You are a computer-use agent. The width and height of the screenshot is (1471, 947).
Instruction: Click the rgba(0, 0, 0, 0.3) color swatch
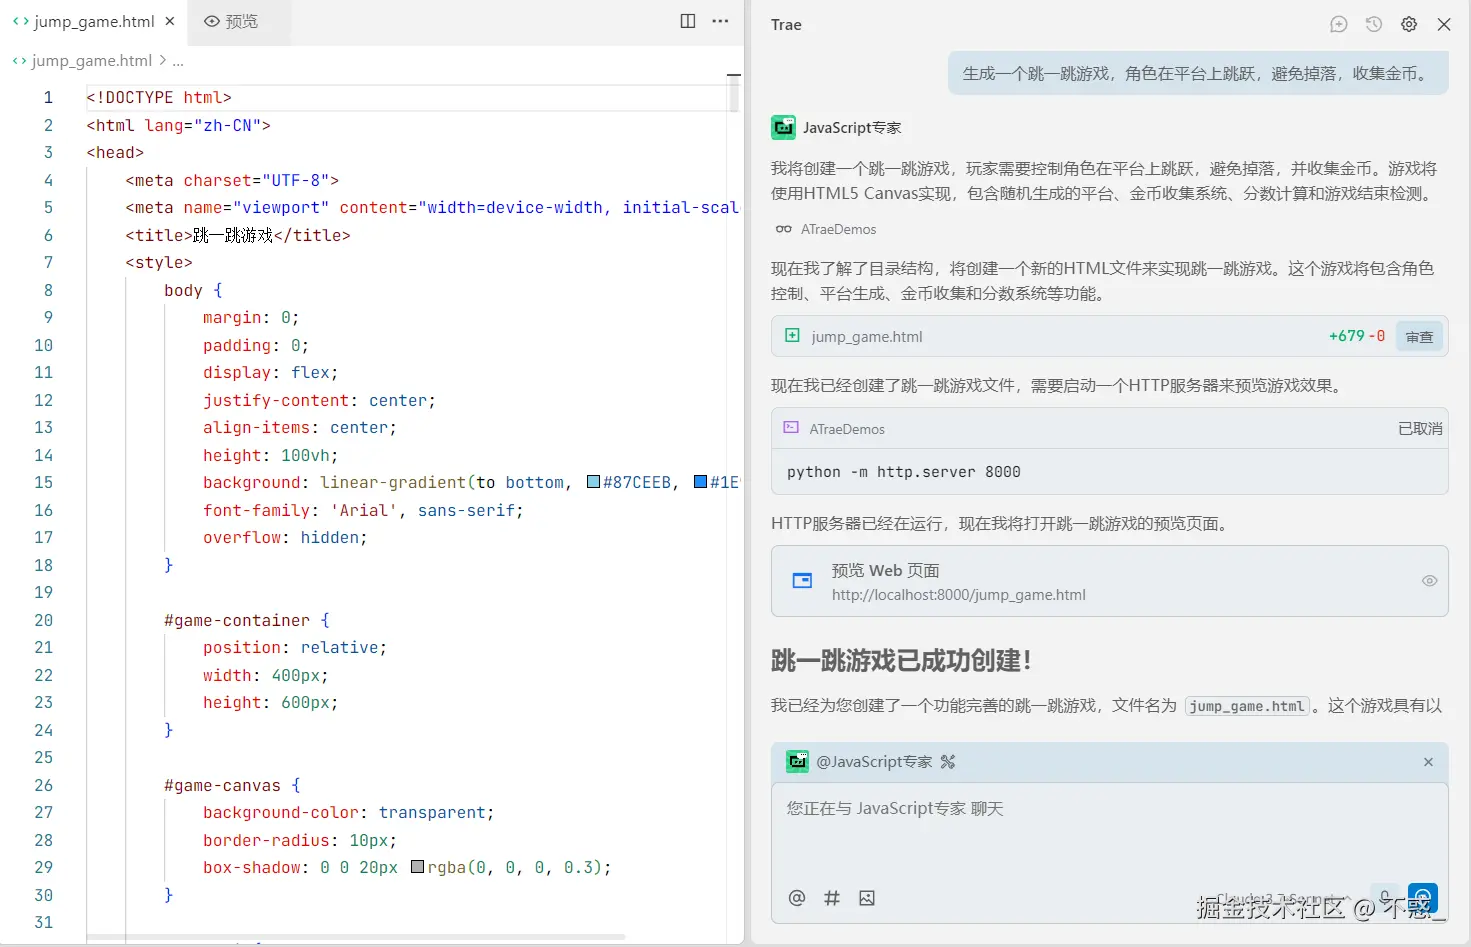point(418,867)
